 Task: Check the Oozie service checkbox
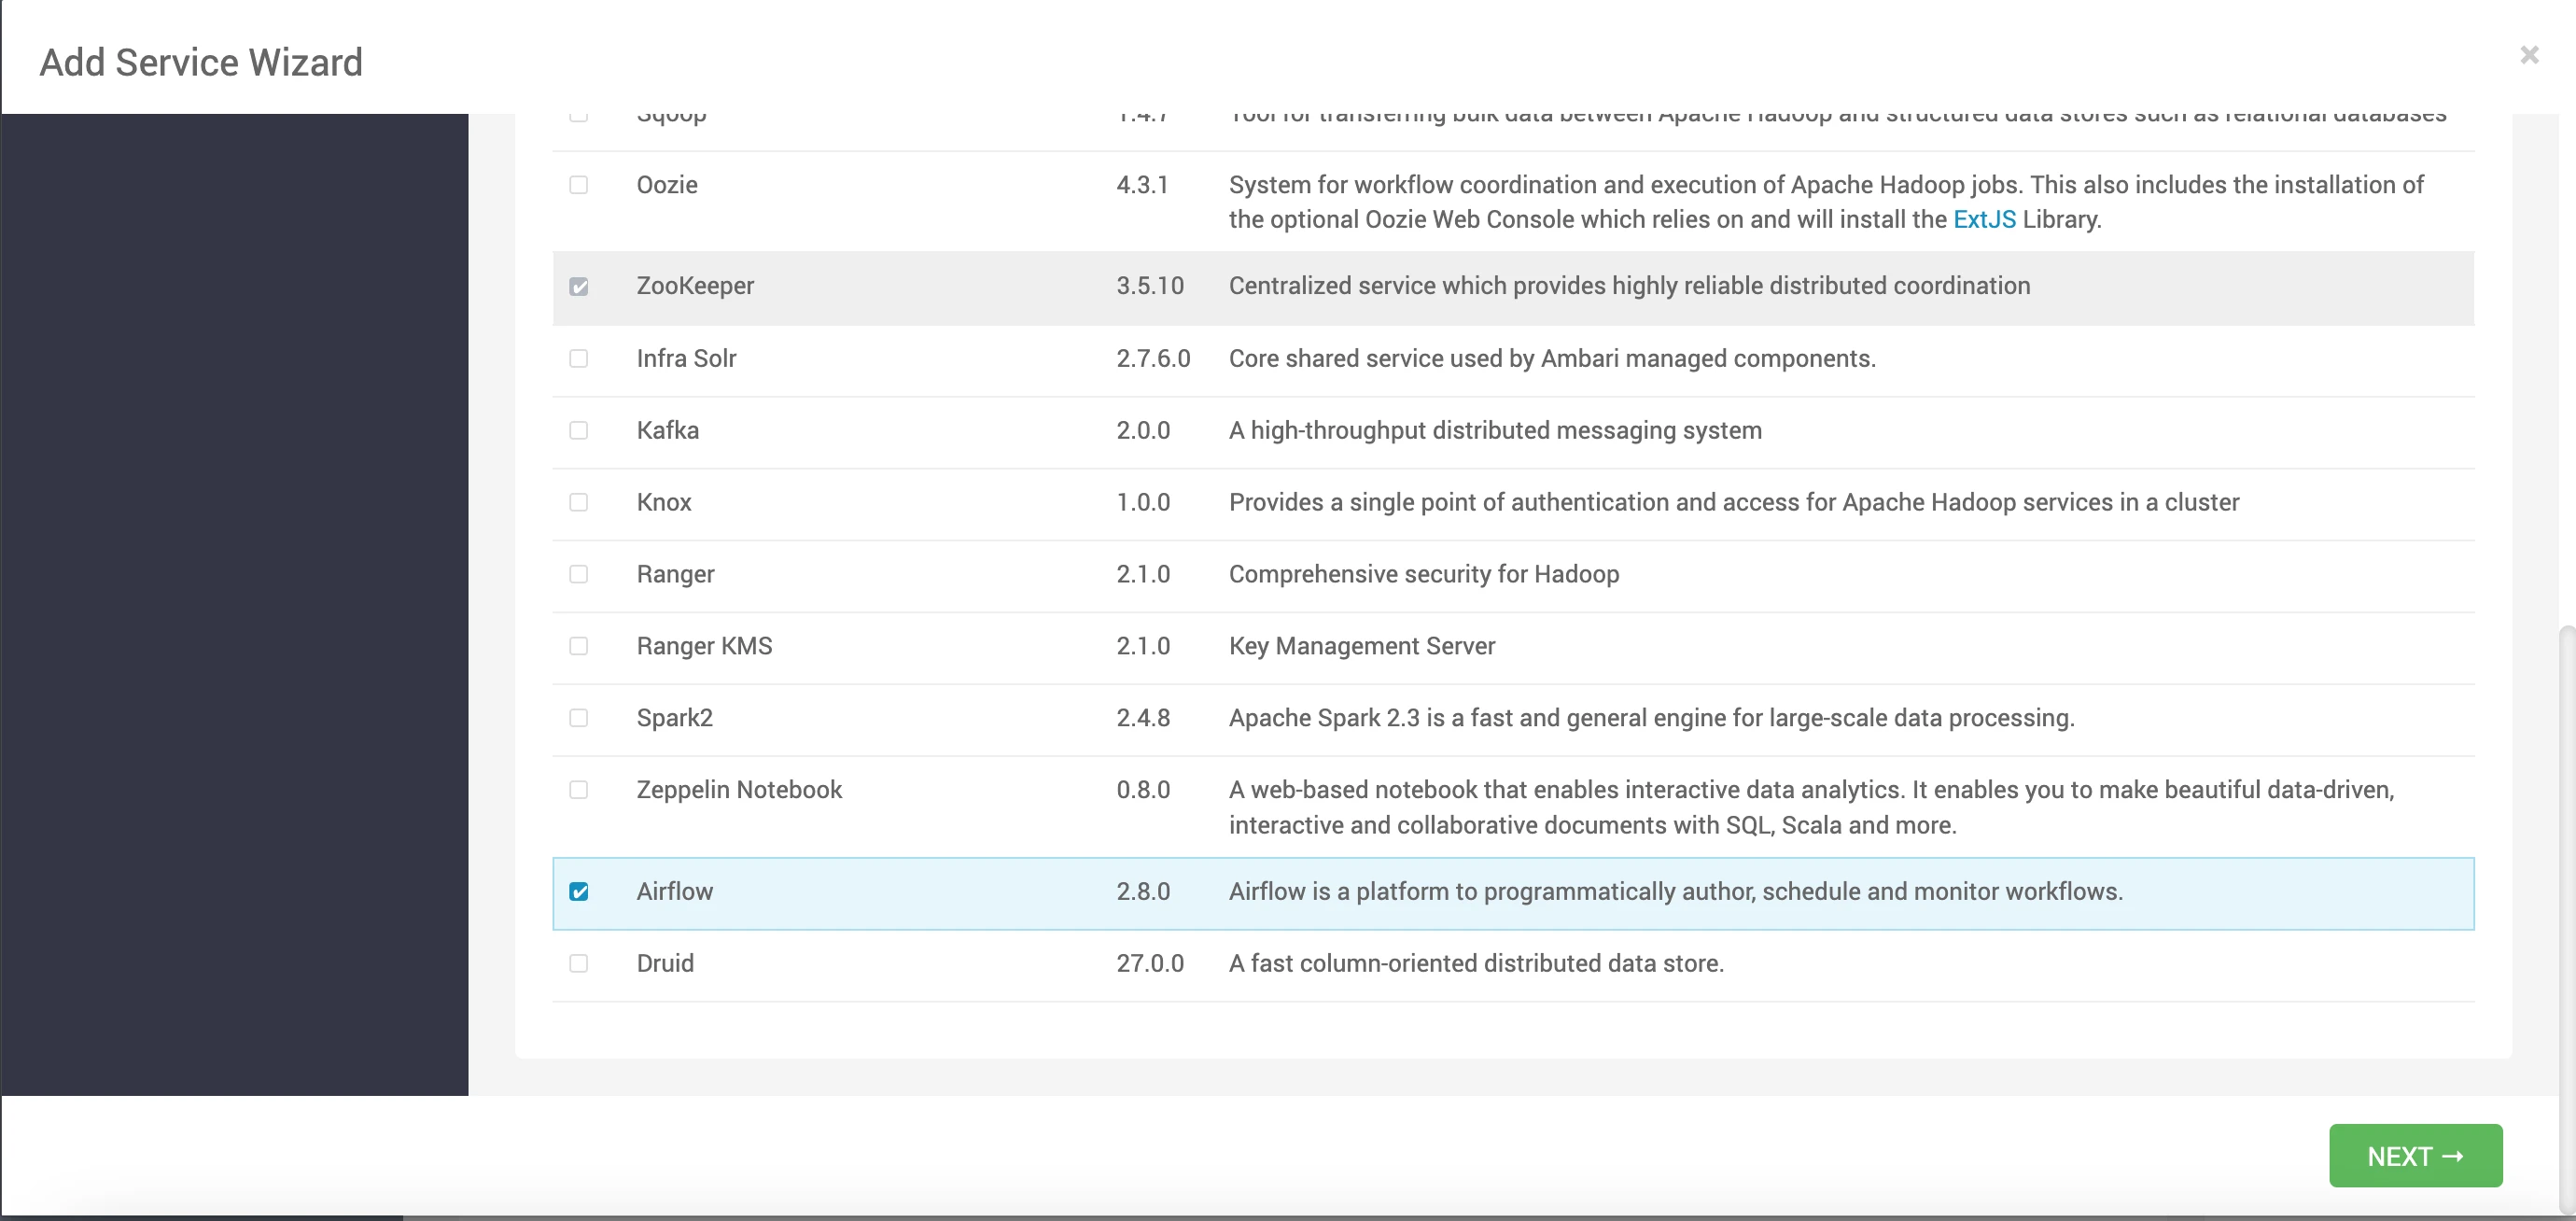tap(579, 185)
